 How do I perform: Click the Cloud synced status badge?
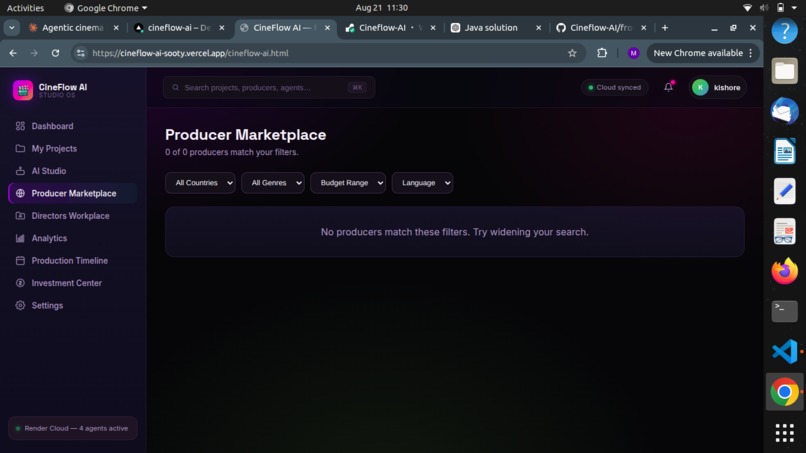[615, 87]
